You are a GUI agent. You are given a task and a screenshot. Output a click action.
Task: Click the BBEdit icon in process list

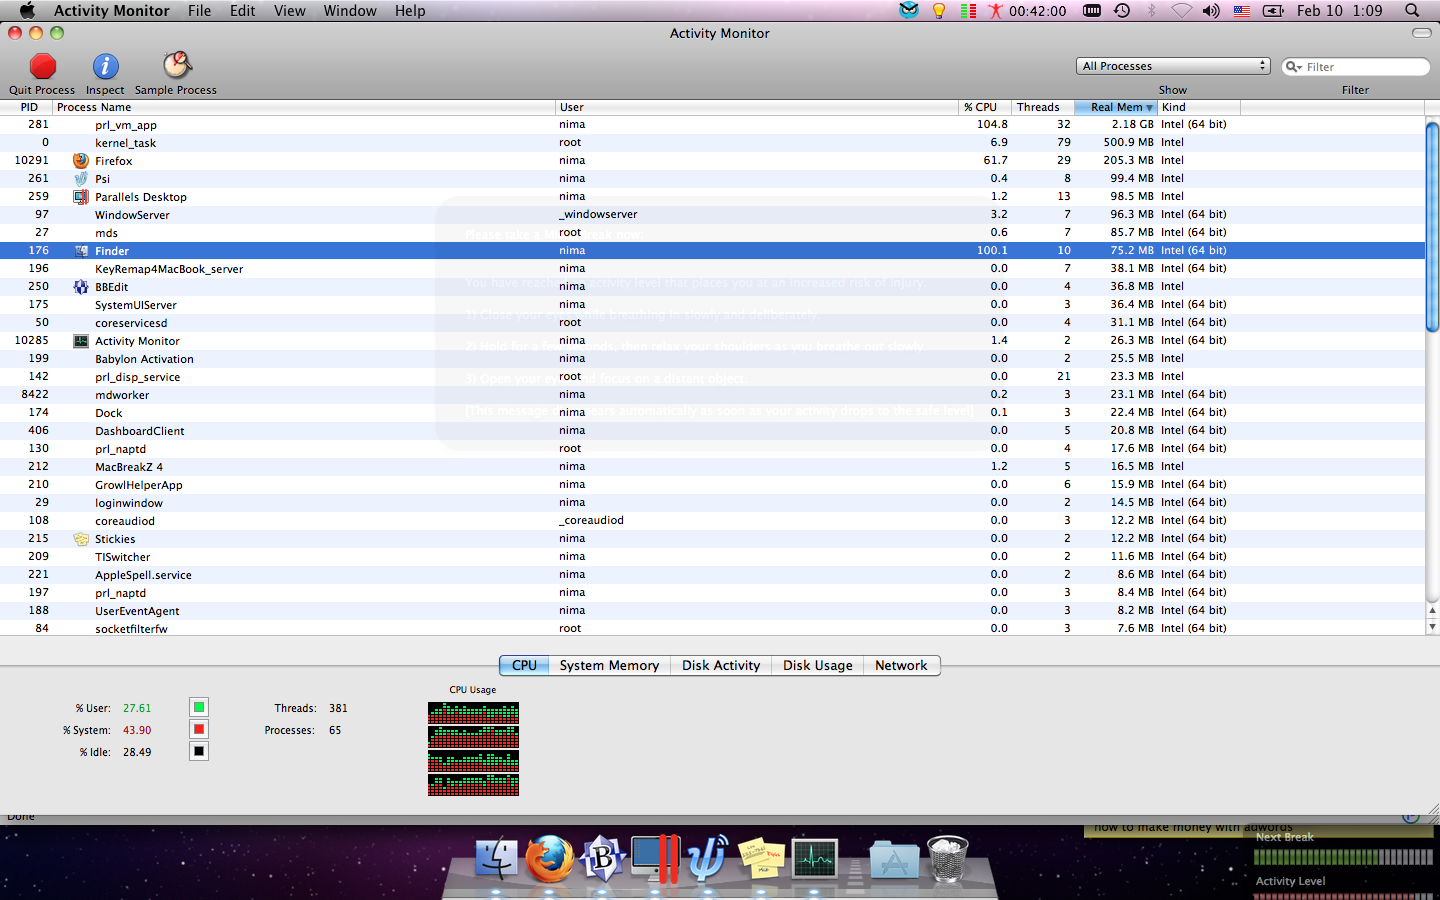click(x=81, y=287)
